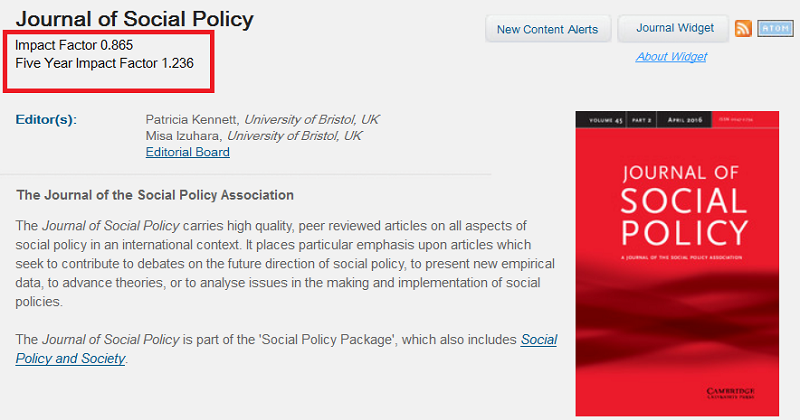The width and height of the screenshot is (800, 420).
Task: Follow the About Widget link
Action: tap(671, 56)
